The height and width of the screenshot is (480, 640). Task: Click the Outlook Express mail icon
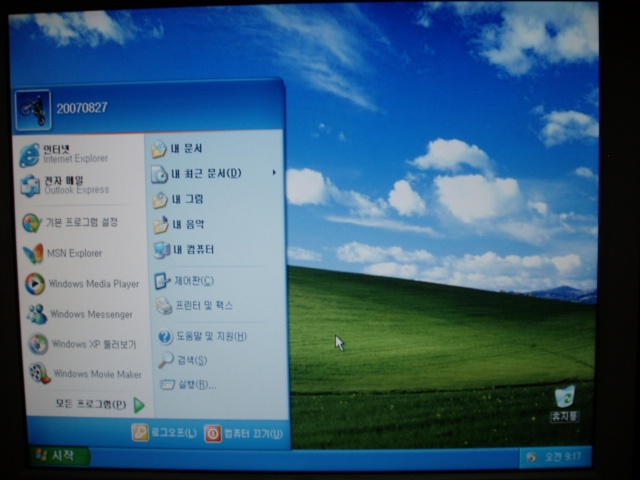[x=31, y=186]
